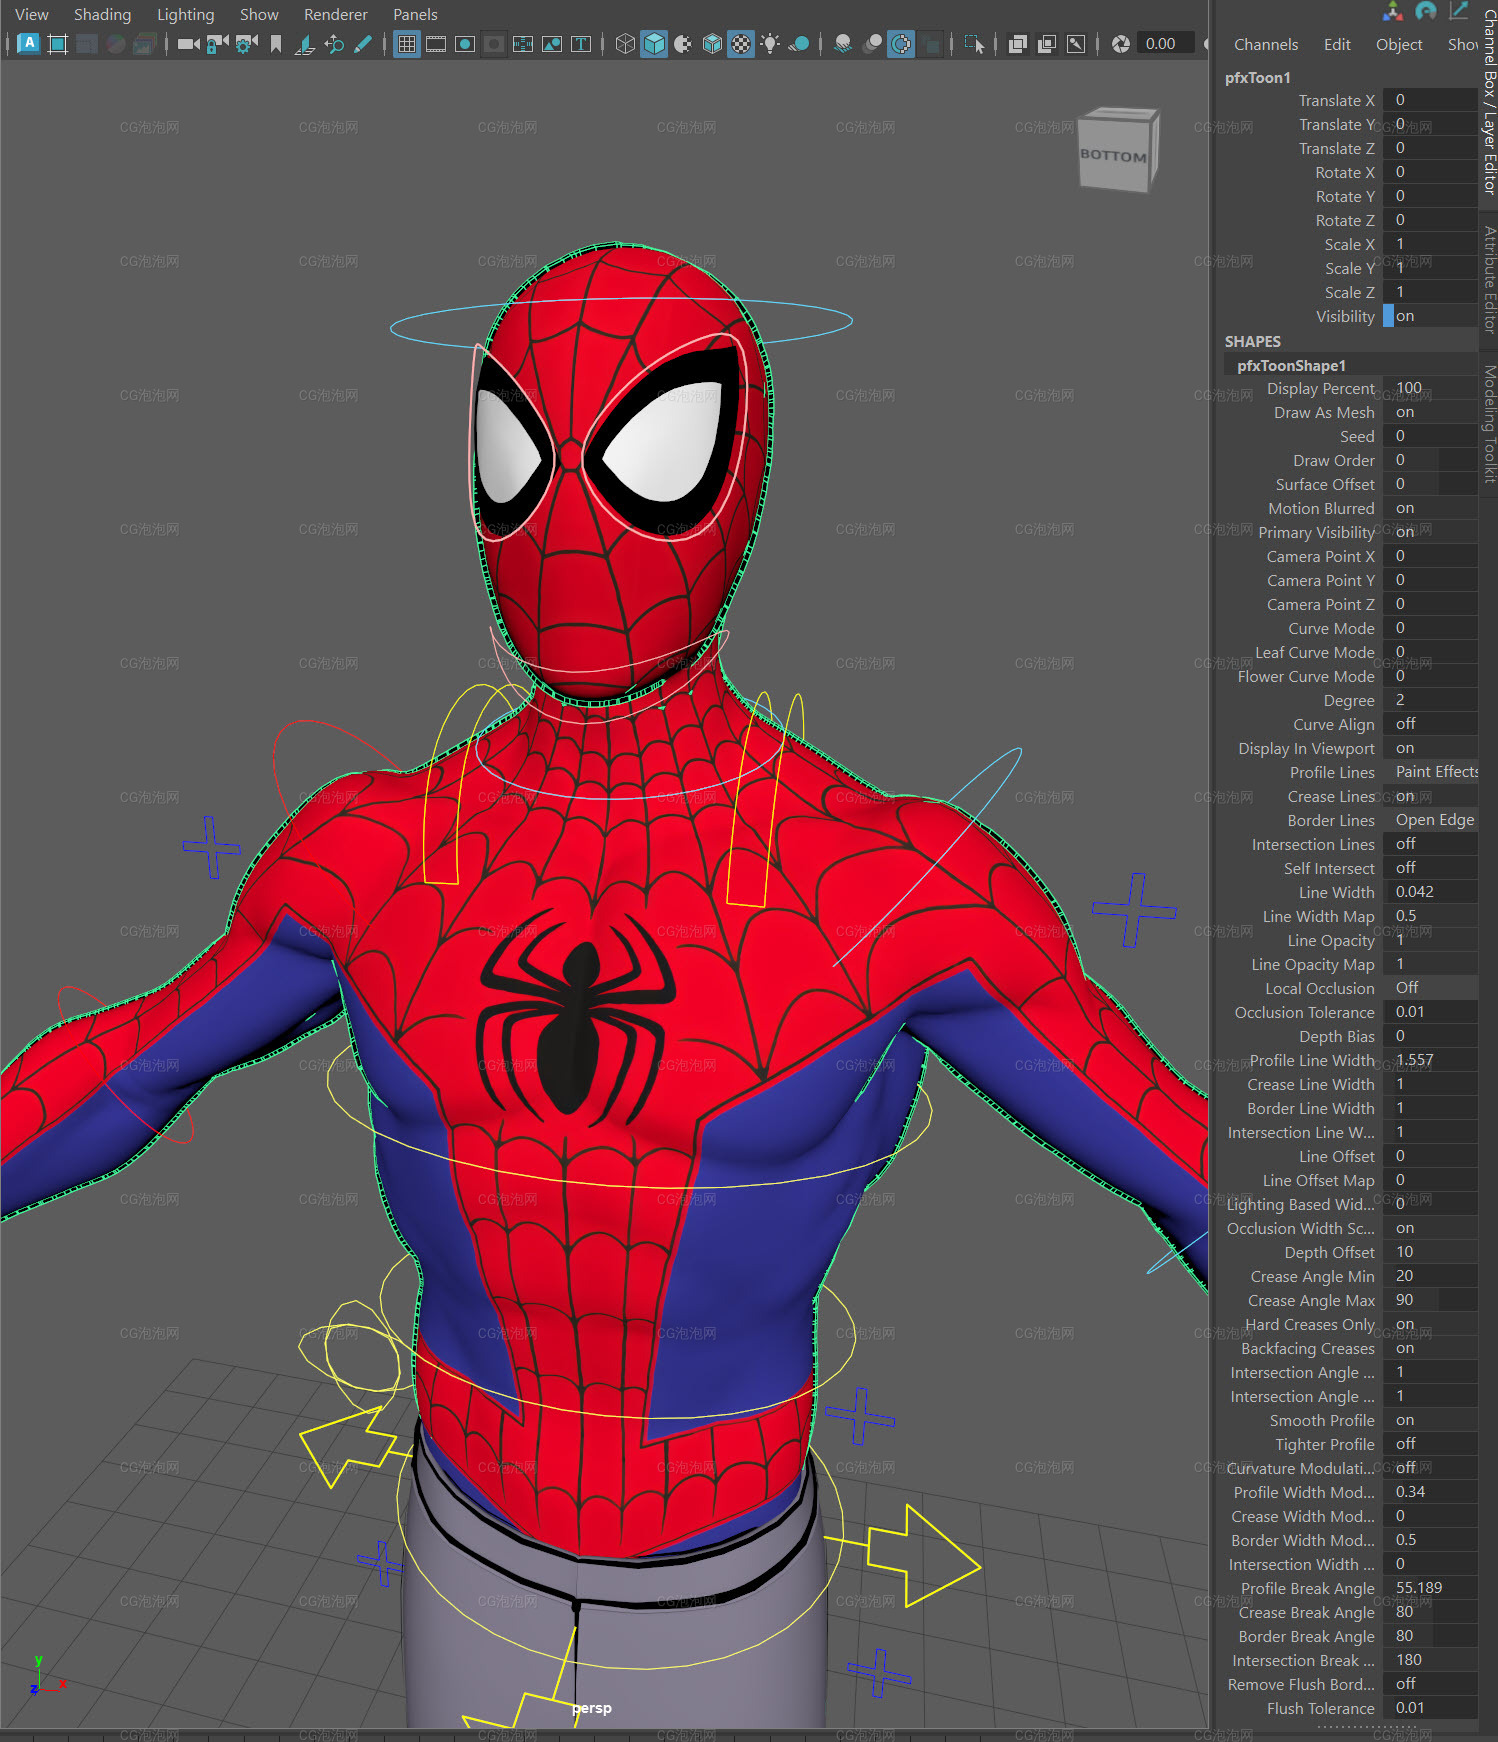The height and width of the screenshot is (1742, 1498).
Task: Toggle the X-Ray icon
Action: (x=1018, y=44)
